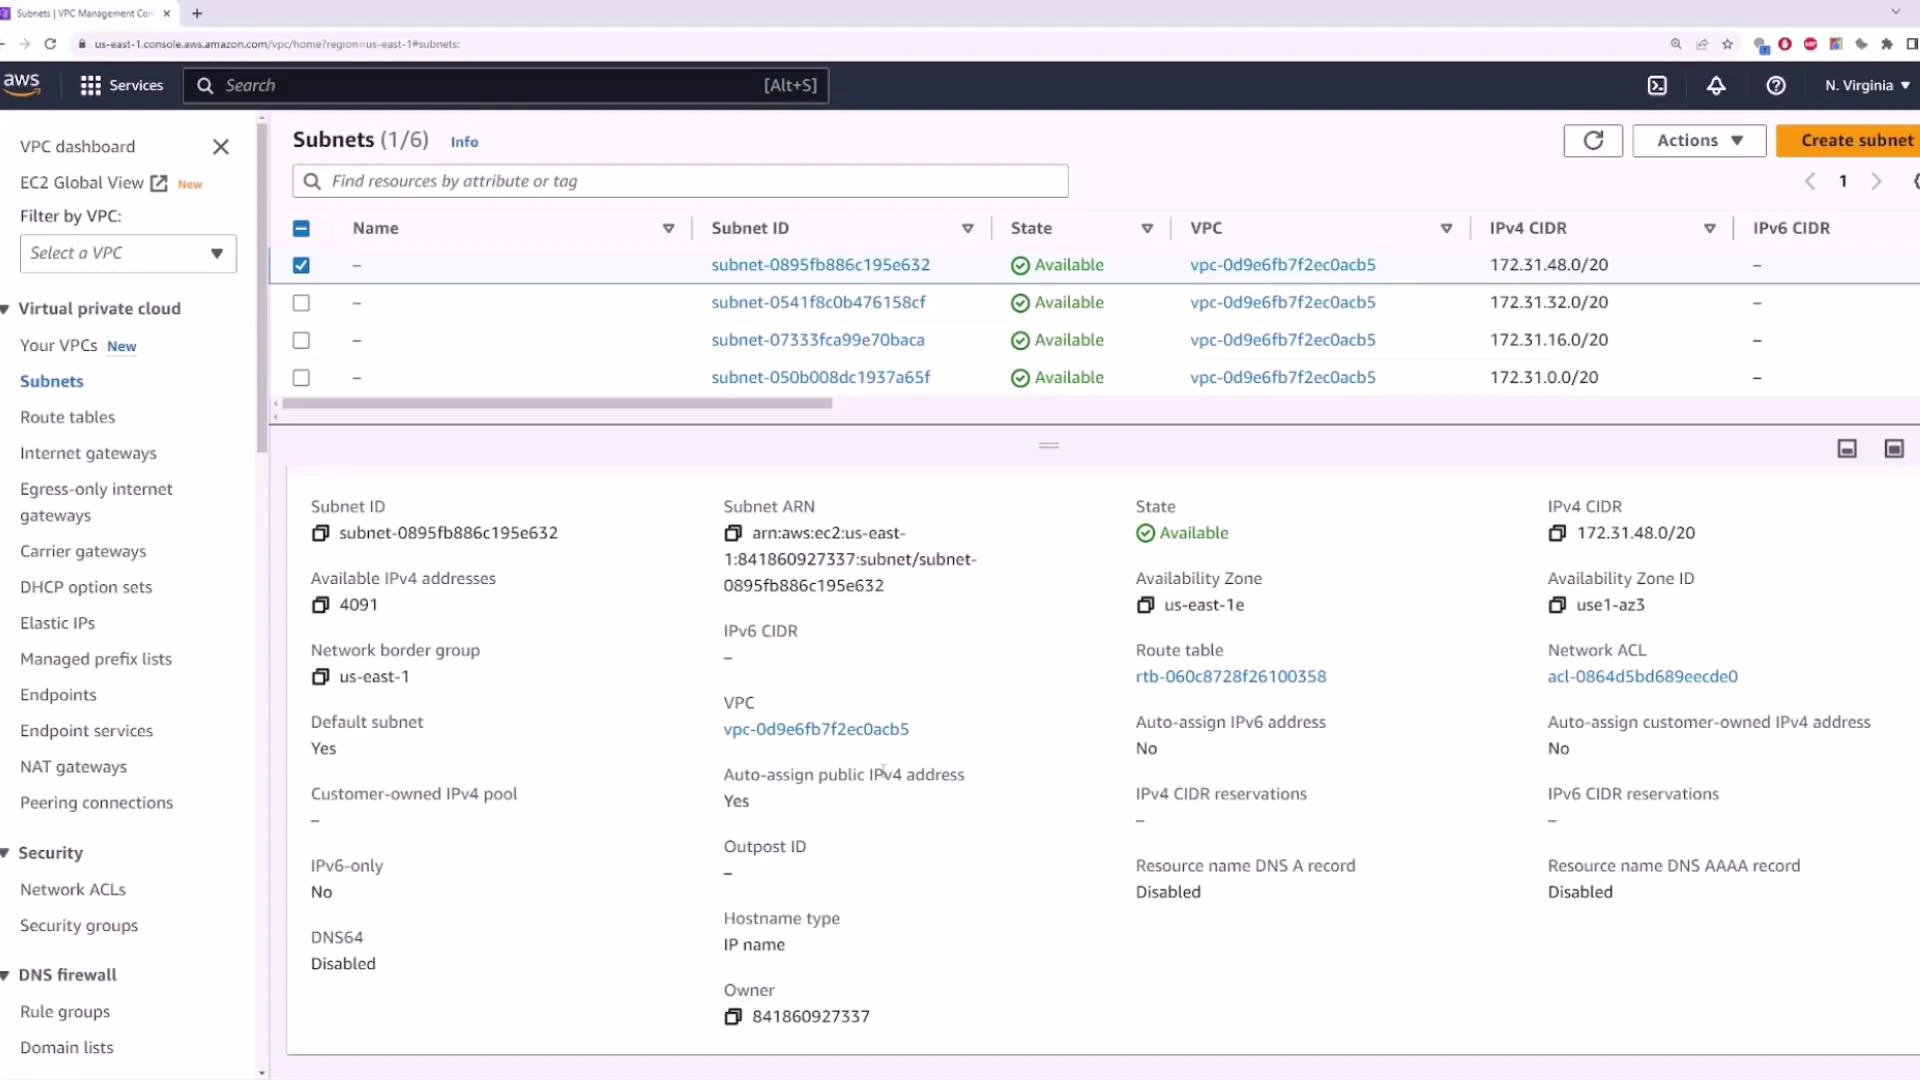1920x1080 pixels.
Task: Open the Actions dropdown
Action: click(x=1697, y=140)
